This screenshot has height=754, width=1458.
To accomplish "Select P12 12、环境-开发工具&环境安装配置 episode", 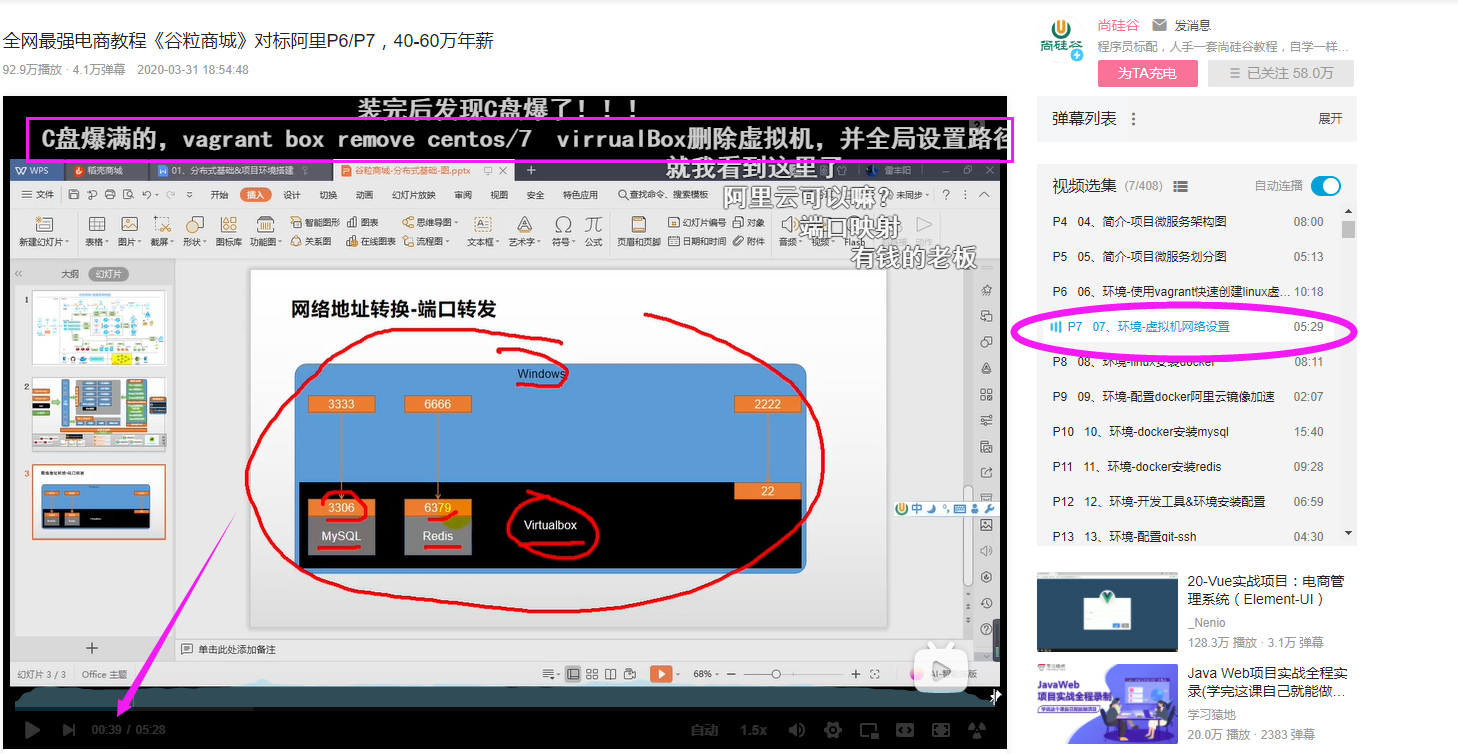I will [x=1188, y=502].
